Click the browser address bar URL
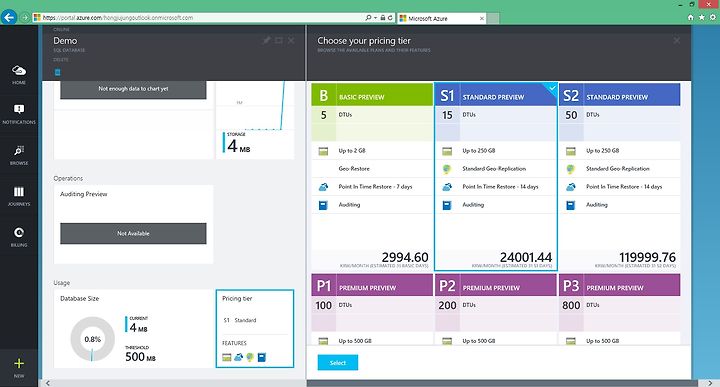This screenshot has height=387, width=720. click(118, 17)
